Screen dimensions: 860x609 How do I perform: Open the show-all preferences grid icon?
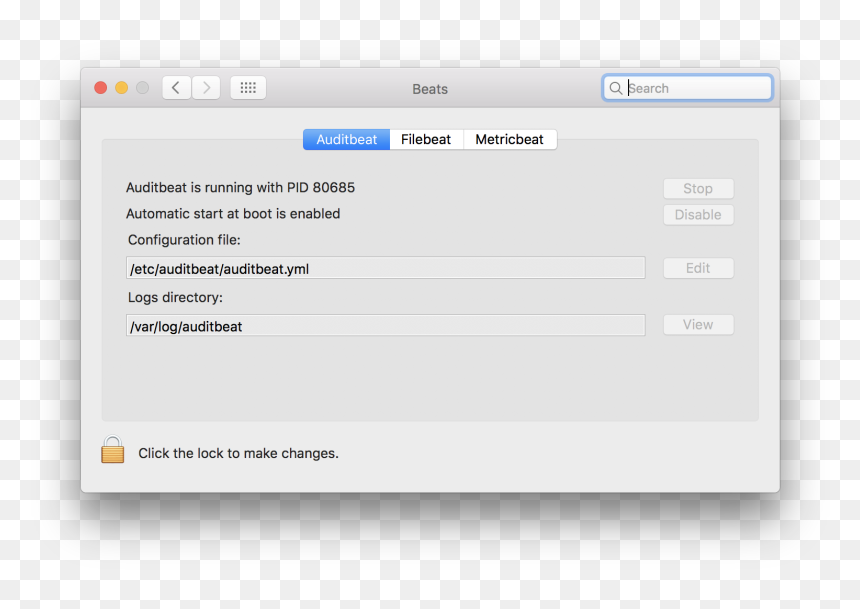[248, 88]
